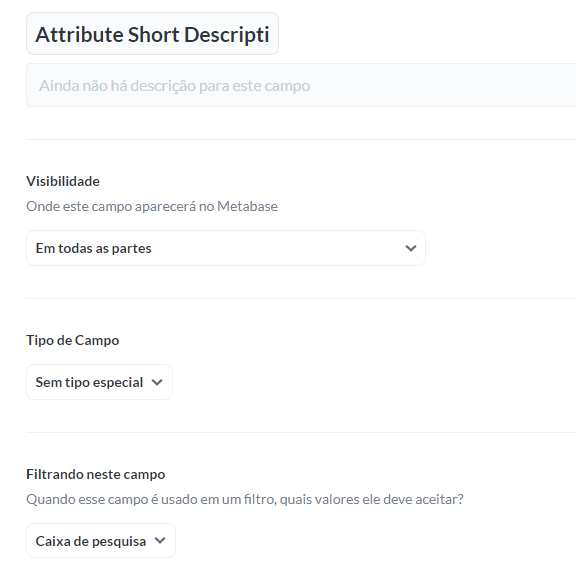Click the Attribute Short Descripti field name box

[x=152, y=34]
